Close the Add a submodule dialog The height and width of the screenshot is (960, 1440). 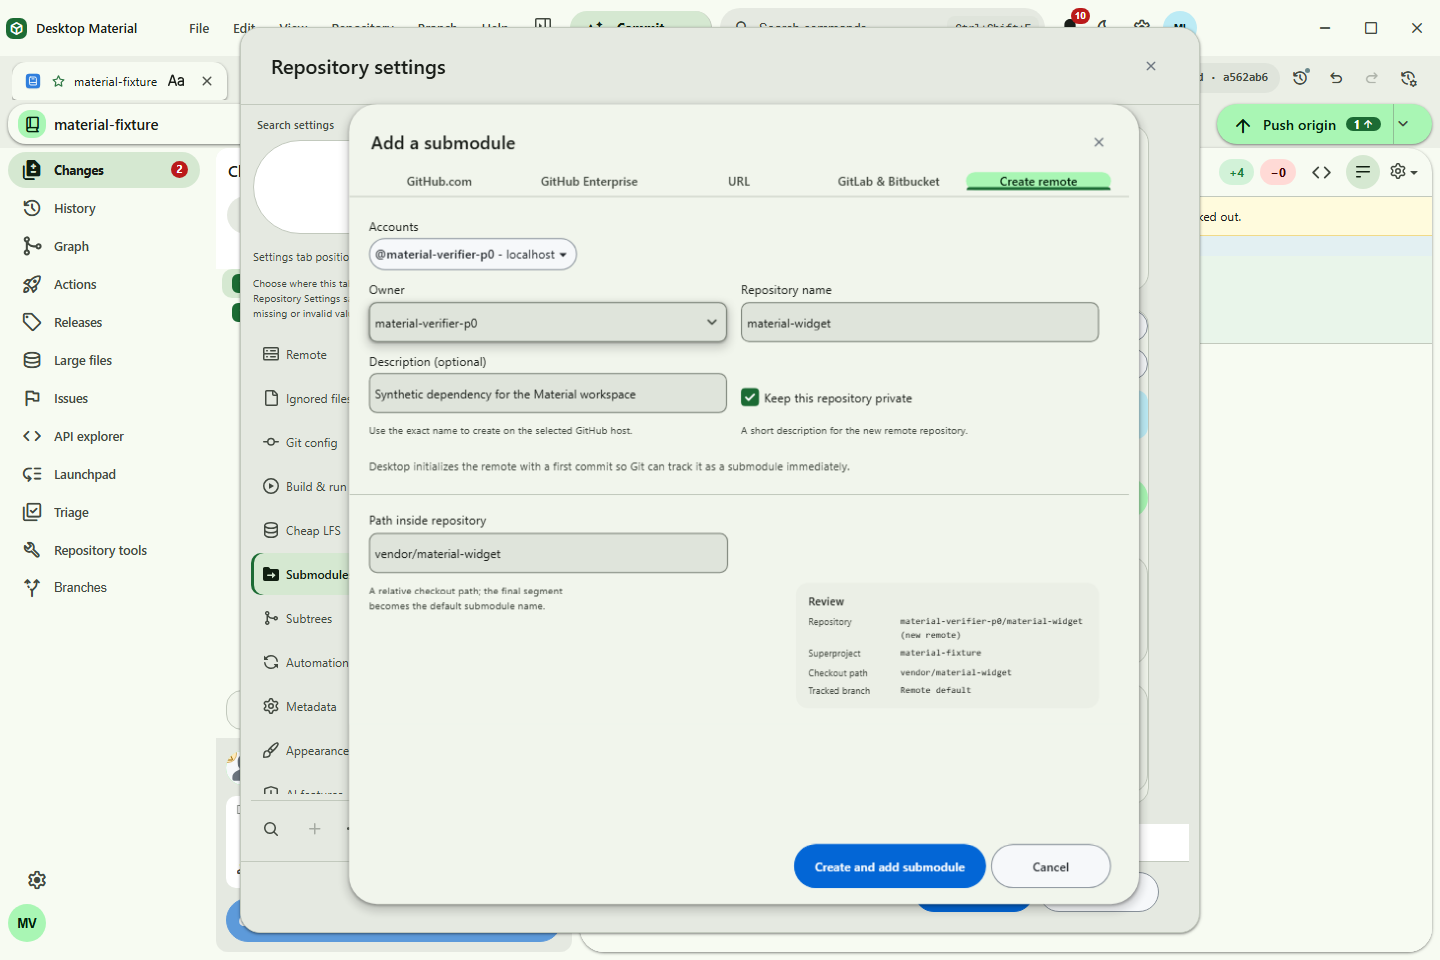click(1099, 142)
